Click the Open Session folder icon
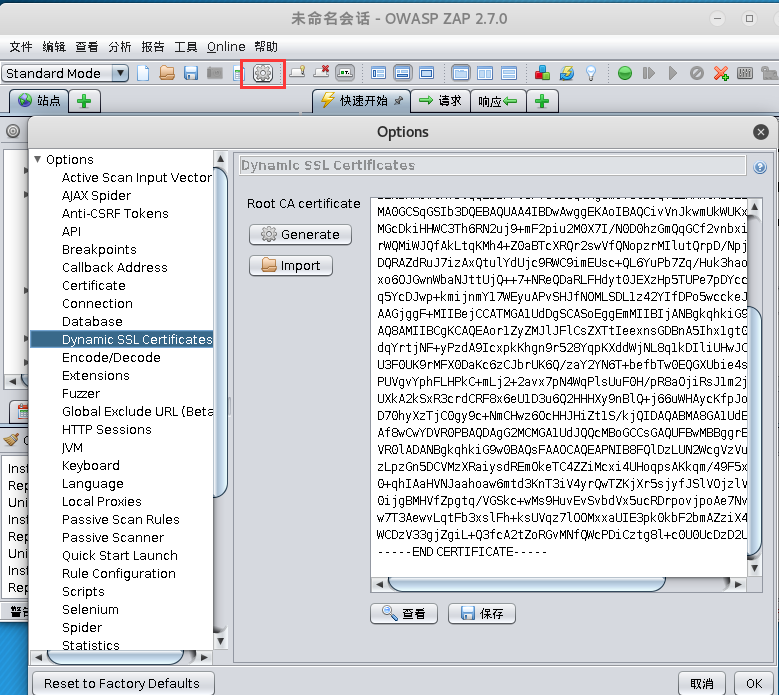This screenshot has width=779, height=695. click(167, 74)
